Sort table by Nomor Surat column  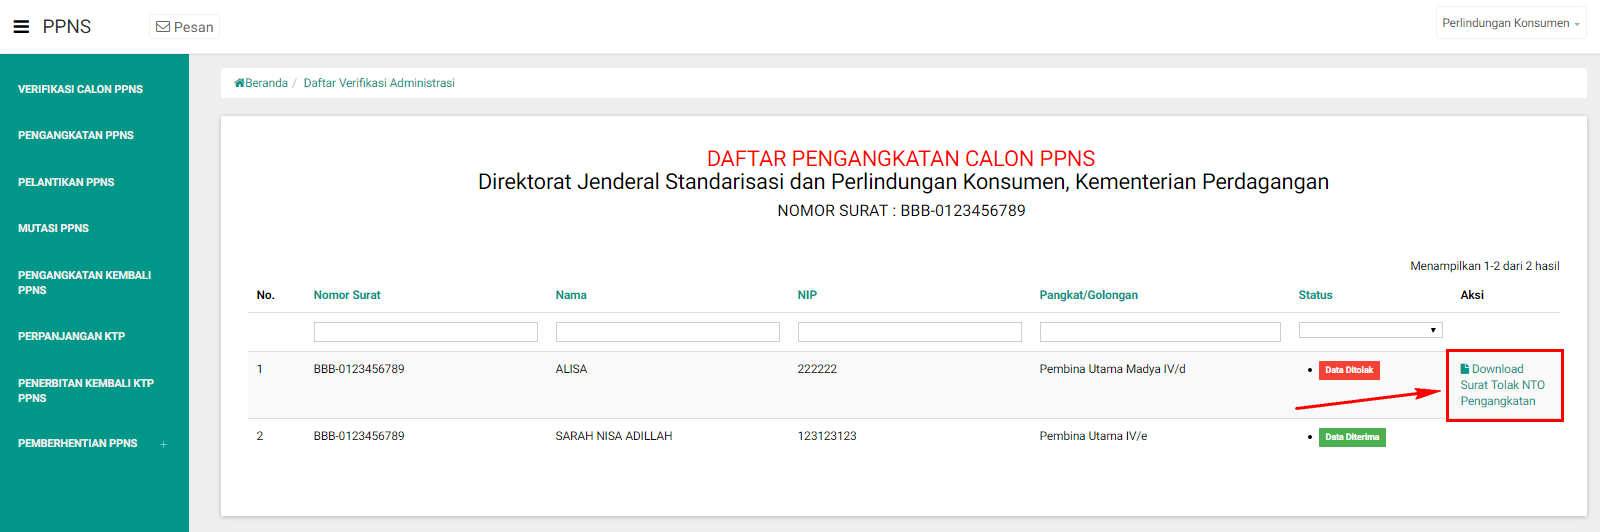coord(347,295)
